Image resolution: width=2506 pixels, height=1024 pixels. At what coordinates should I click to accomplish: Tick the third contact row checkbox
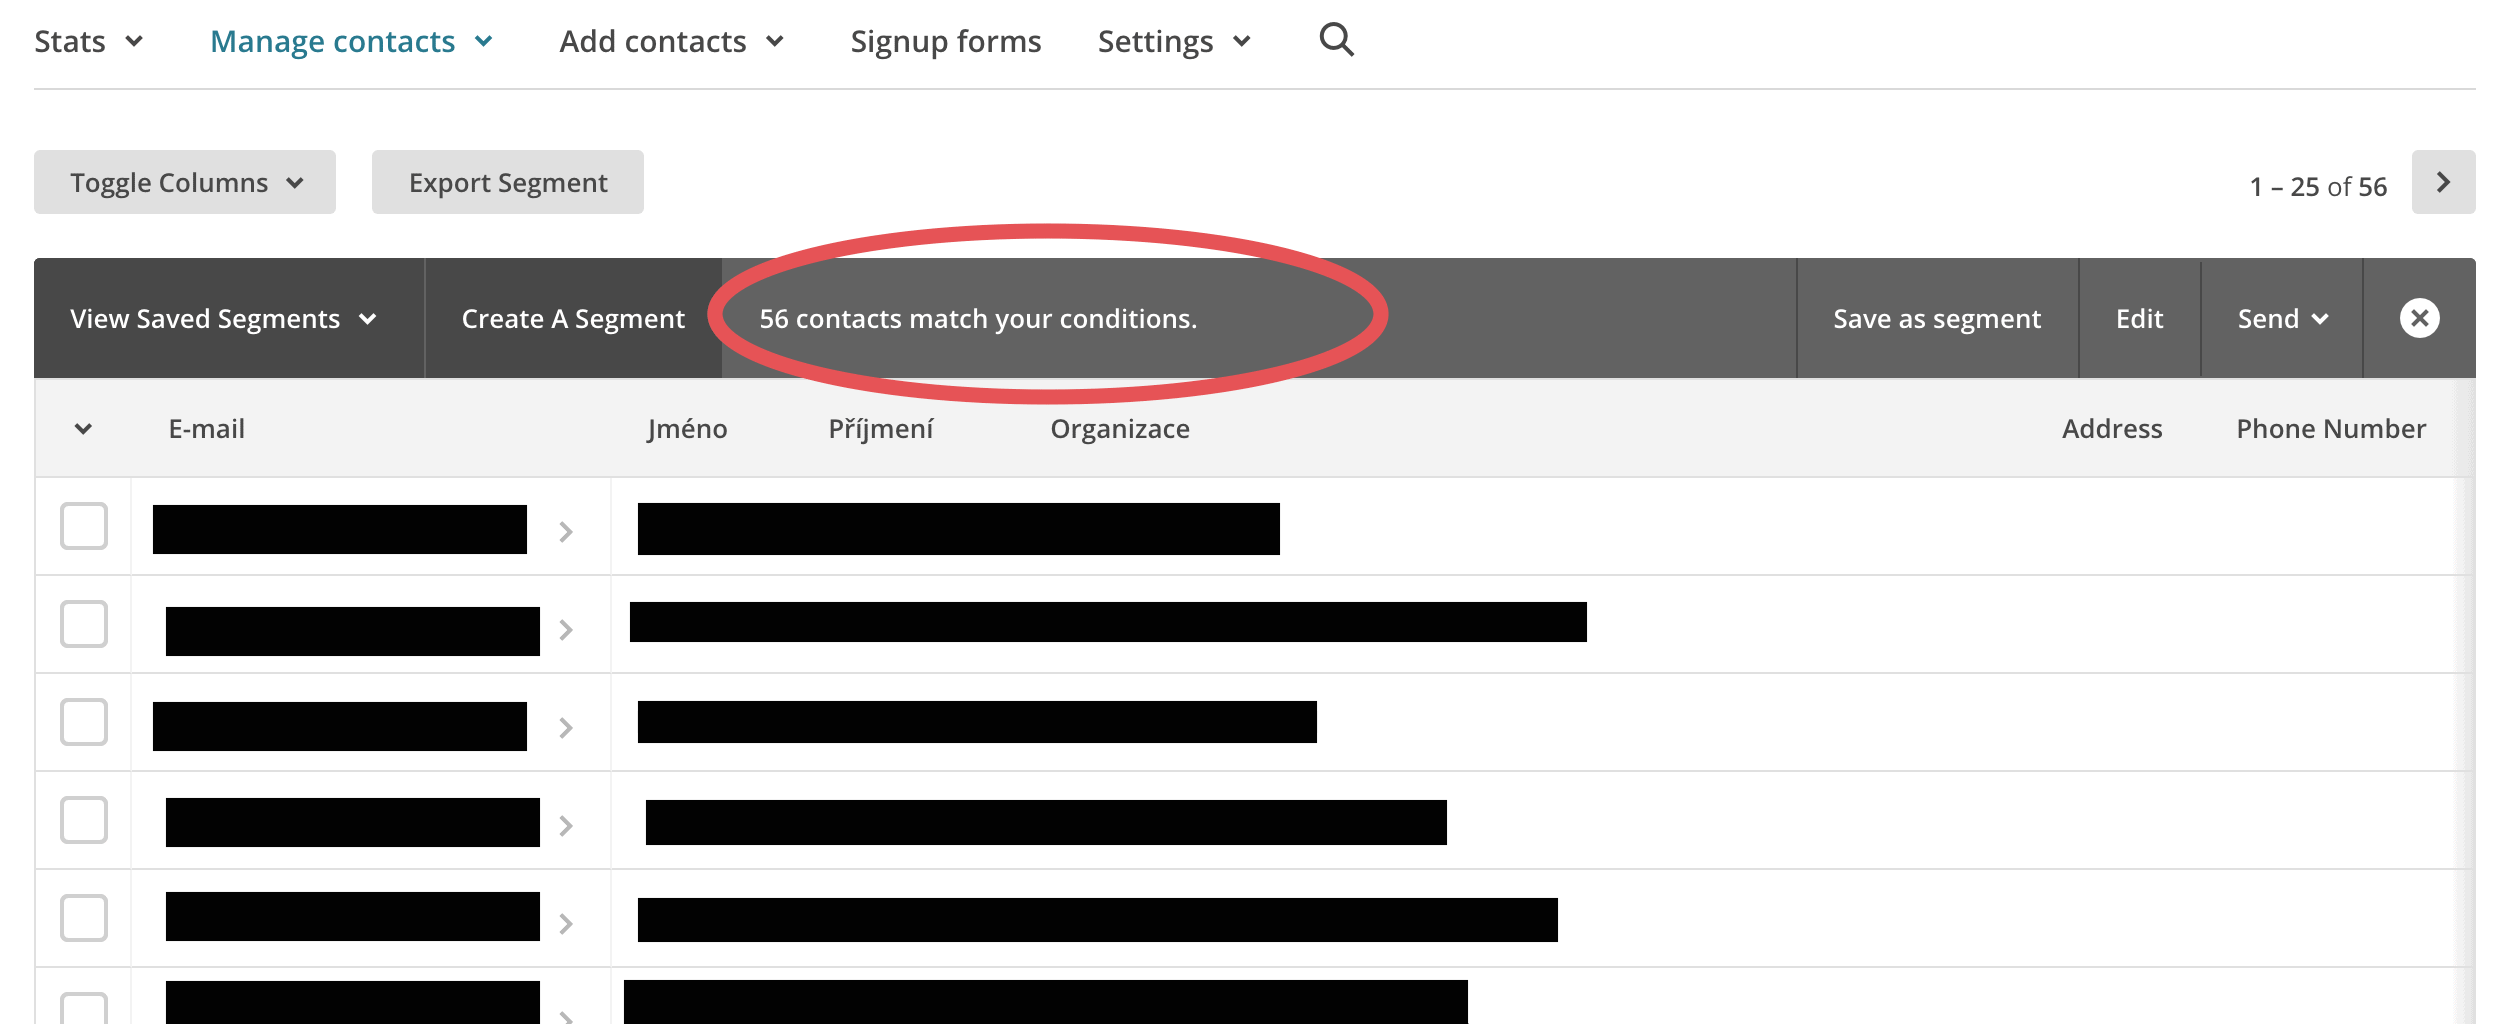click(x=84, y=722)
